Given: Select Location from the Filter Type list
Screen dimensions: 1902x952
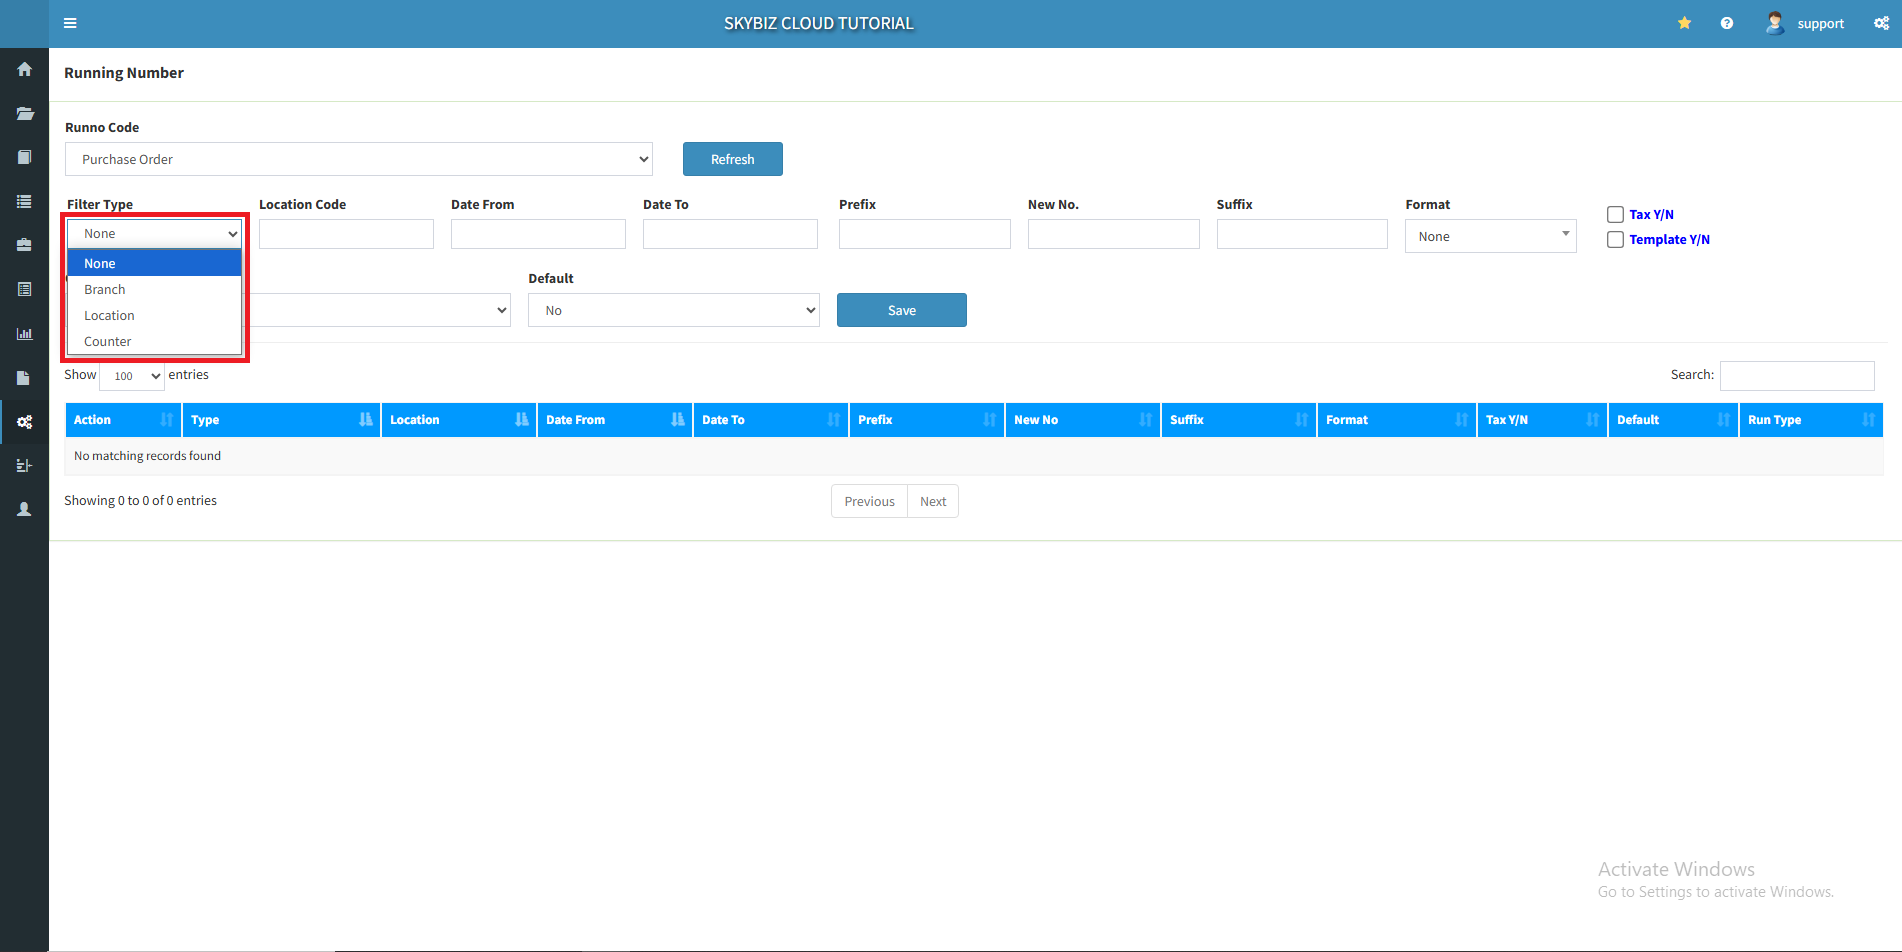Looking at the screenshot, I should [109, 315].
